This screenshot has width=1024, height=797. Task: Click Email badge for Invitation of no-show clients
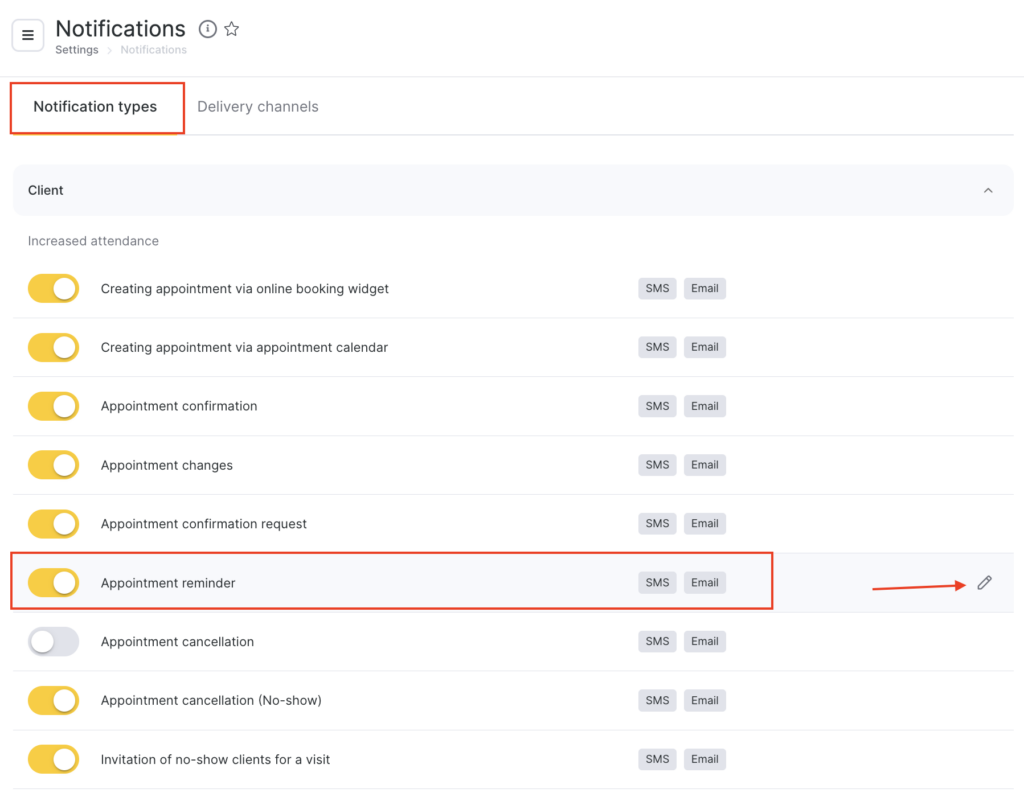[x=705, y=759]
